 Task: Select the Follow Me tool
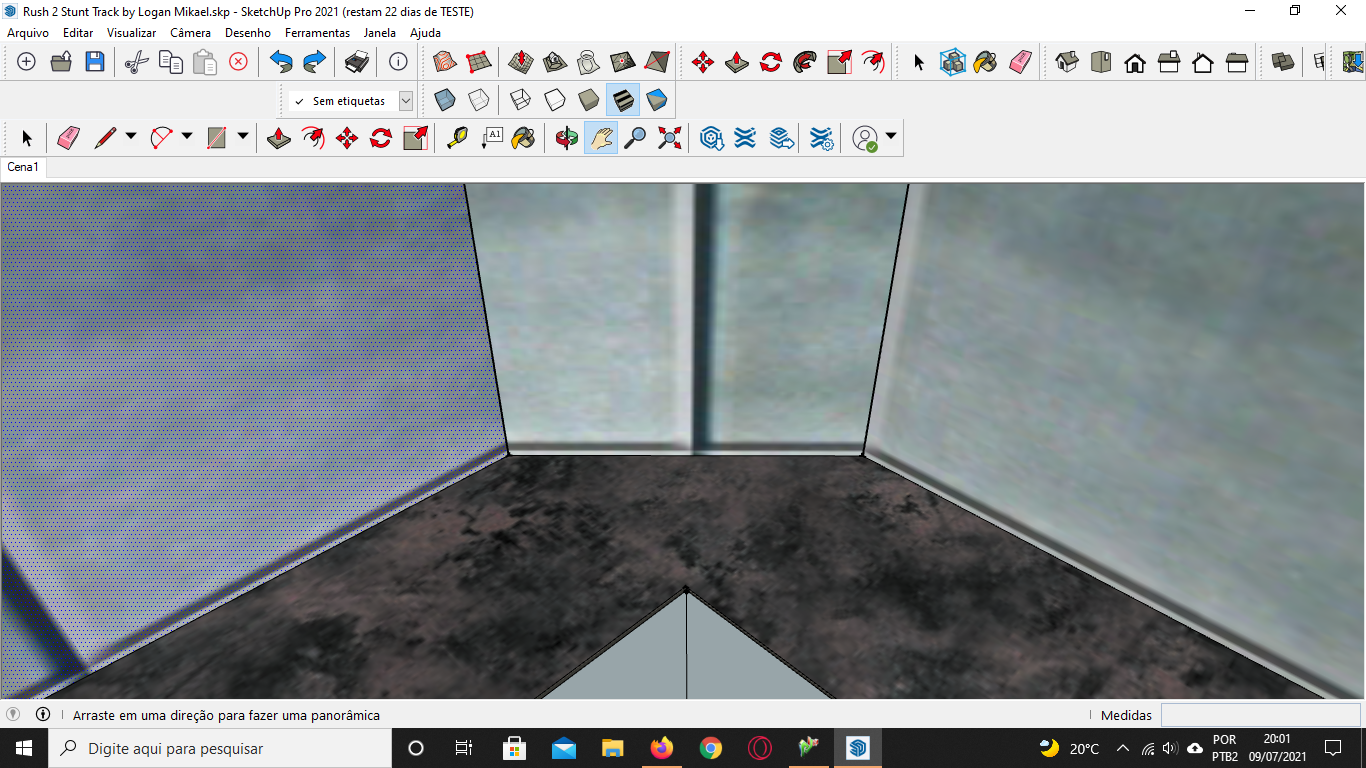[805, 62]
